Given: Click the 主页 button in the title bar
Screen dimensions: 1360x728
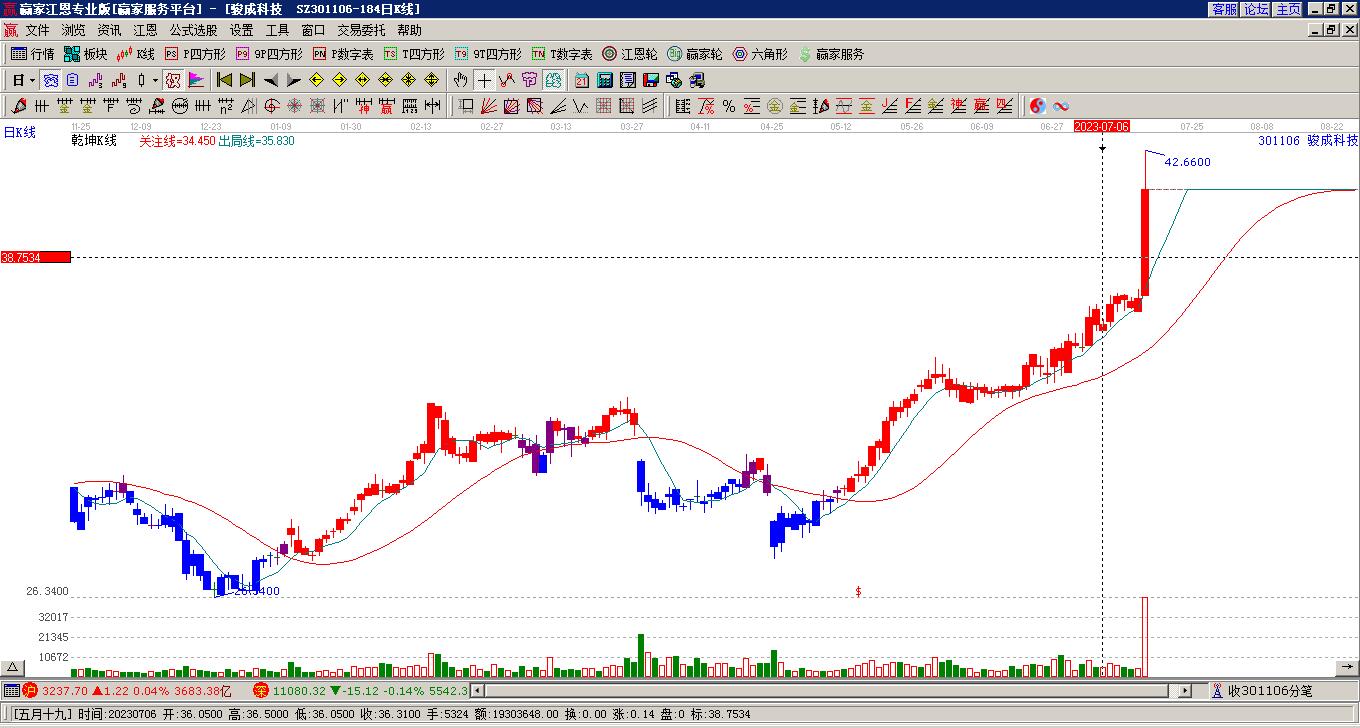Looking at the screenshot, I should (1288, 9).
